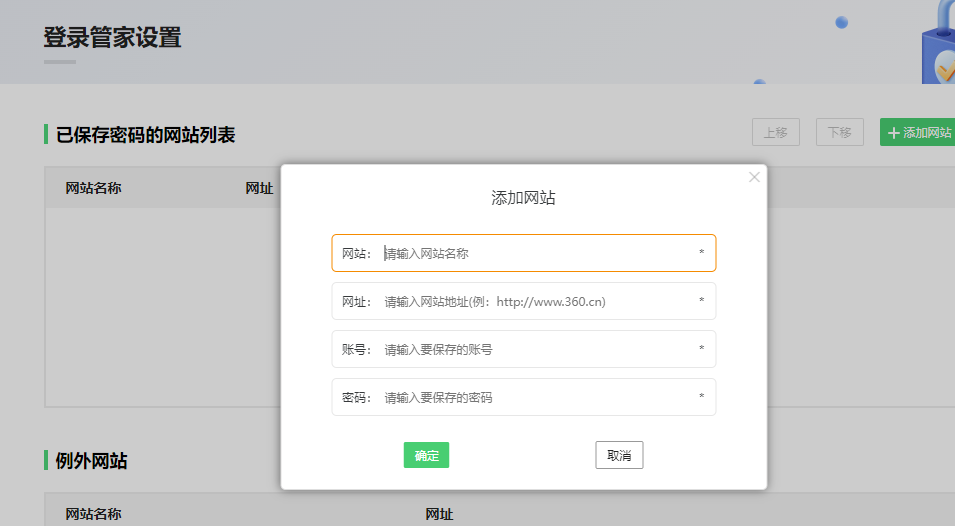
Task: Click 网址 header in 例外网站 table
Action: click(439, 514)
